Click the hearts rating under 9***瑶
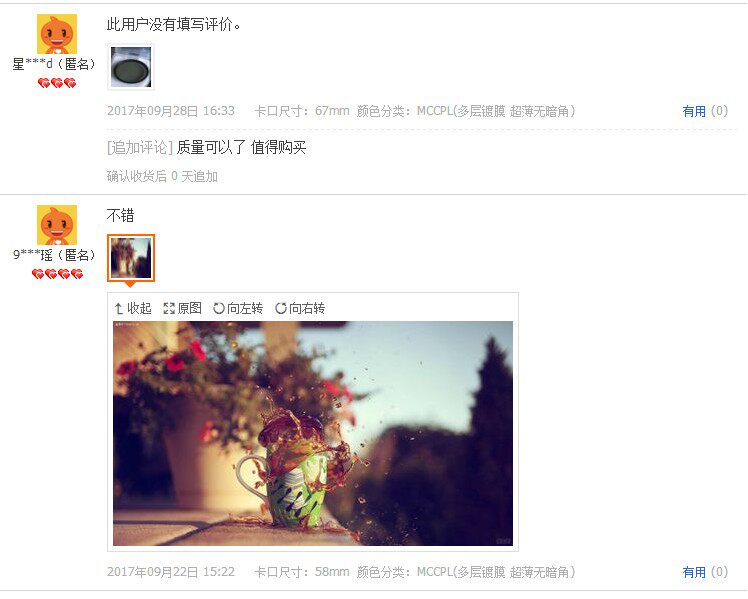 [57, 274]
